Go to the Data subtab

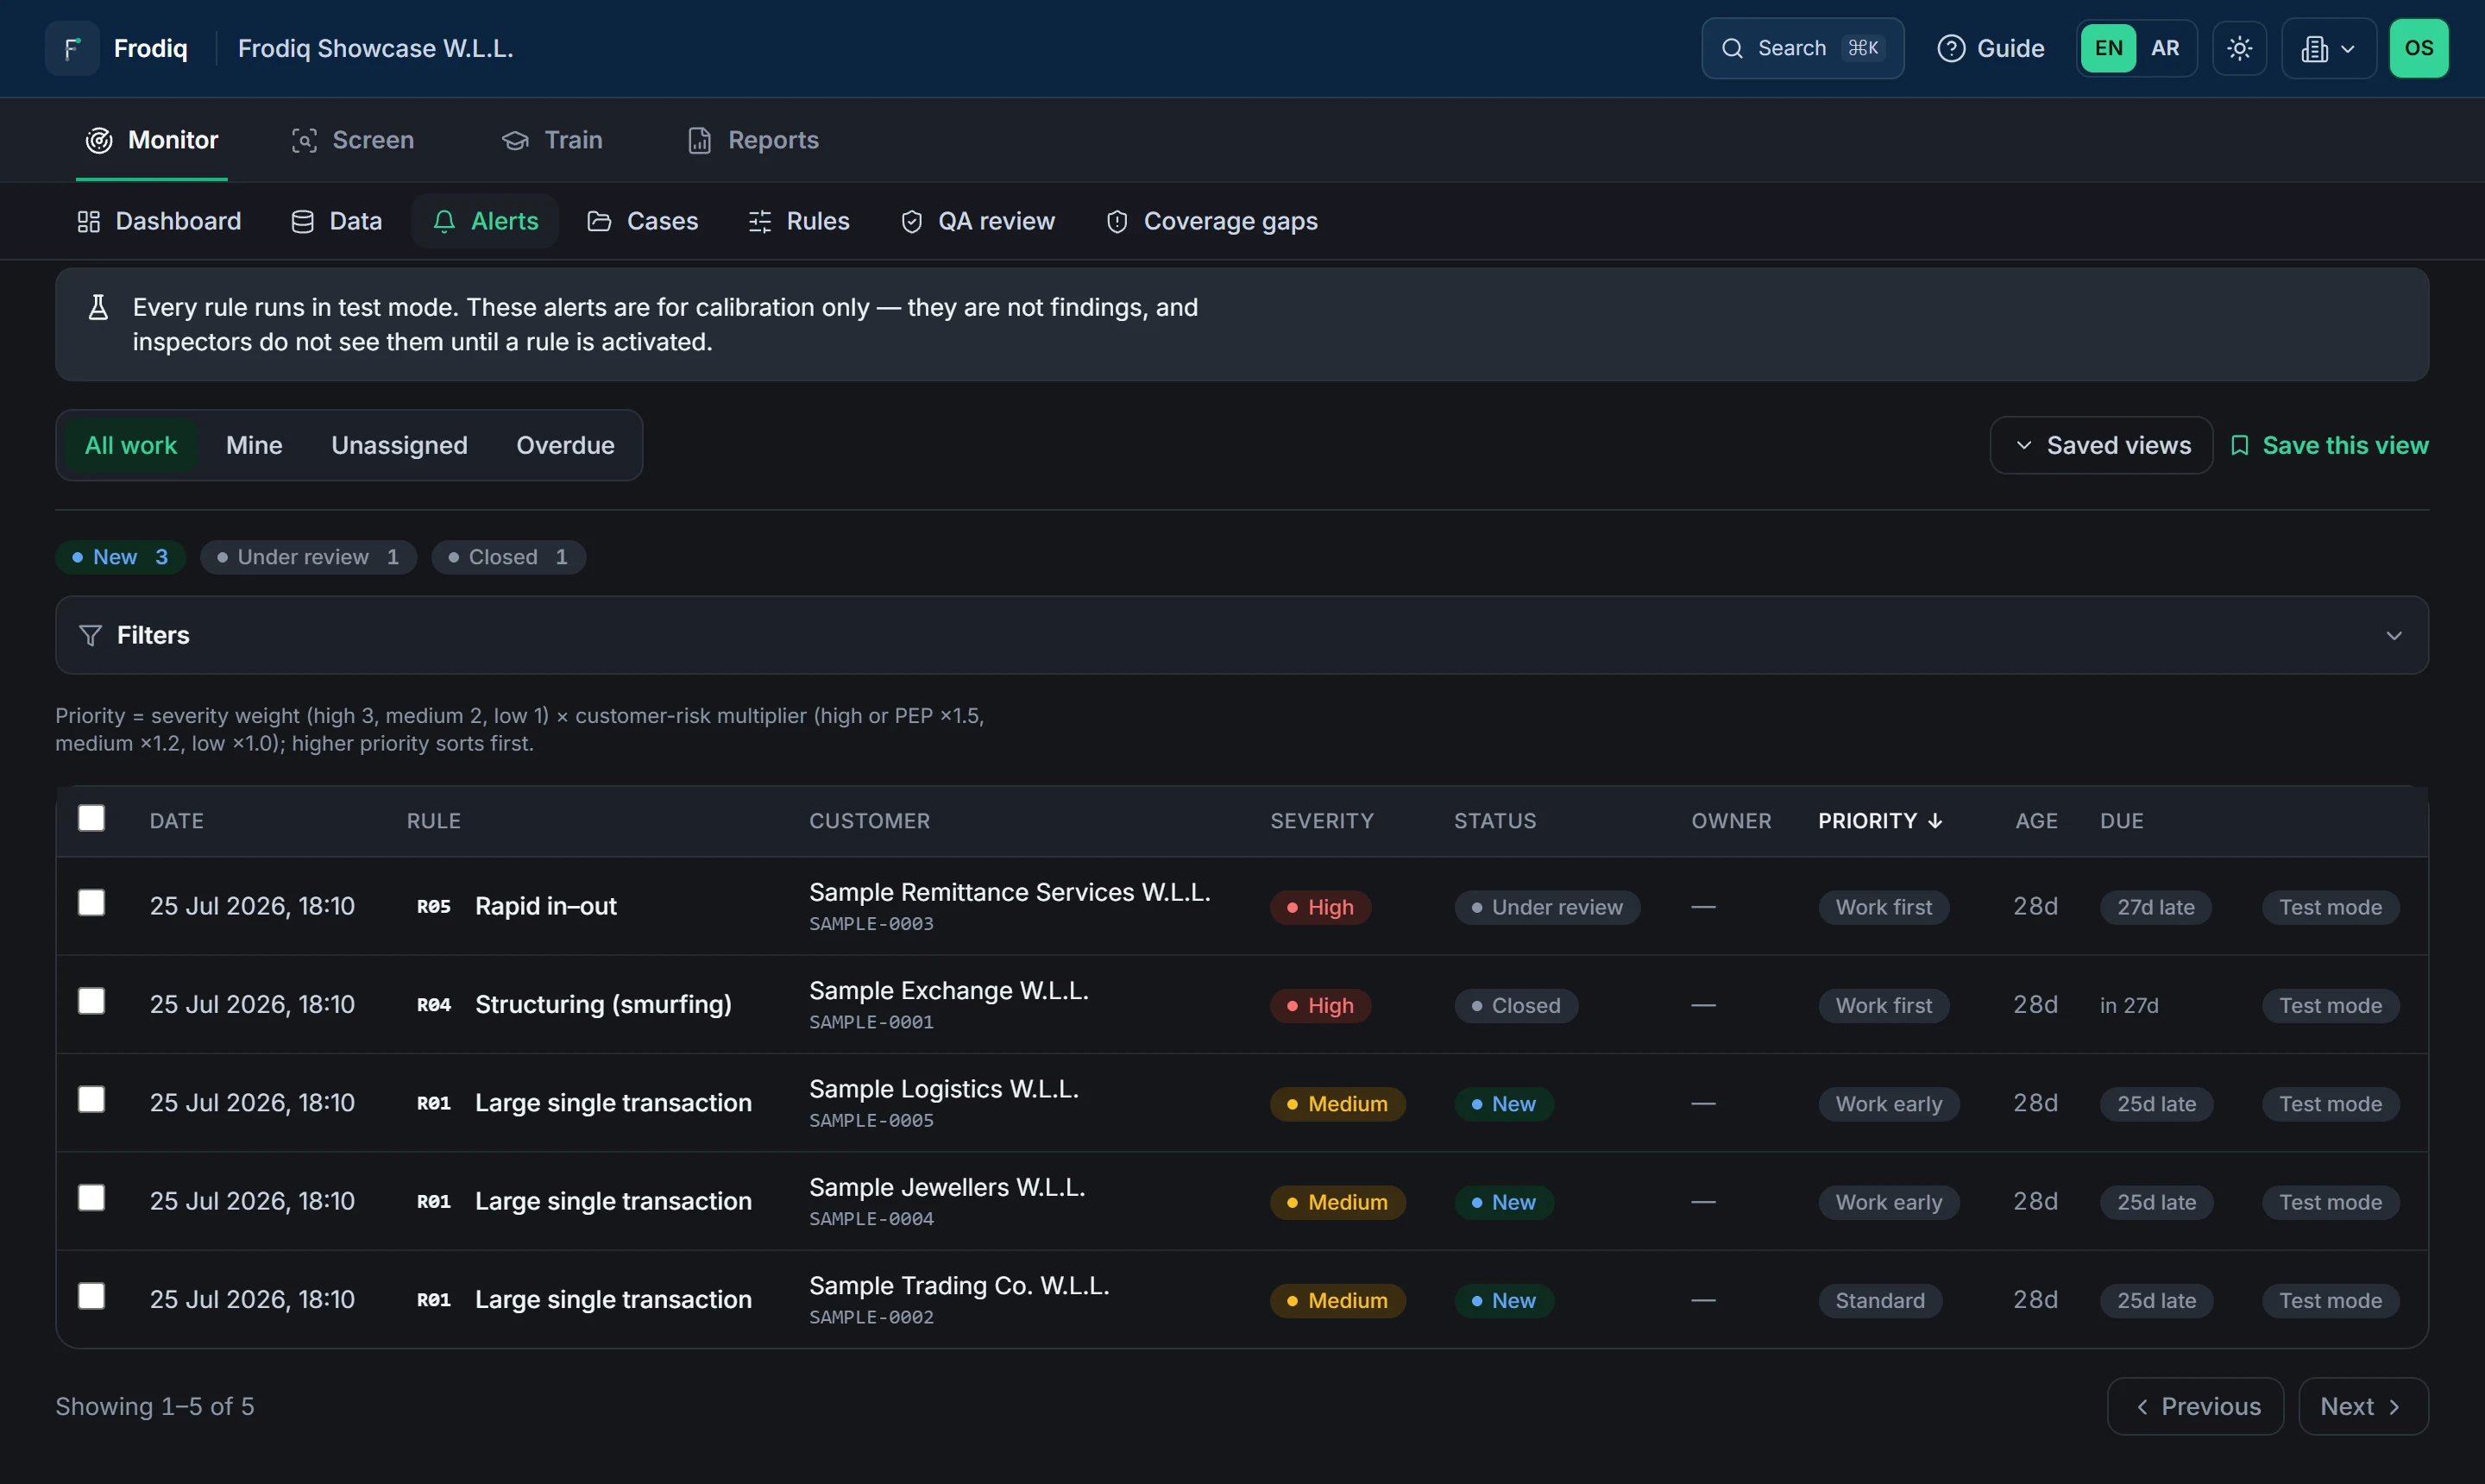click(x=336, y=221)
